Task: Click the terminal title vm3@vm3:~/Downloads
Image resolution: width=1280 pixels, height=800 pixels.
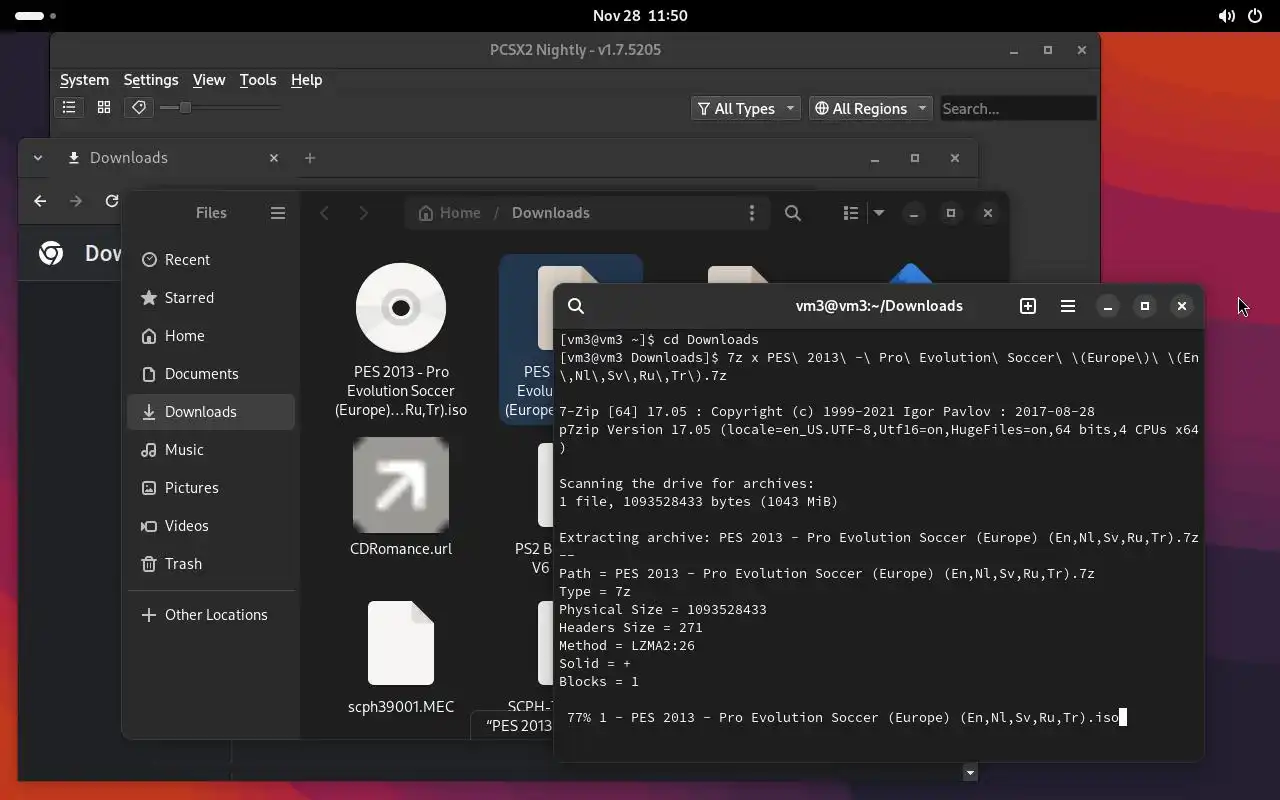Action: coord(879,306)
